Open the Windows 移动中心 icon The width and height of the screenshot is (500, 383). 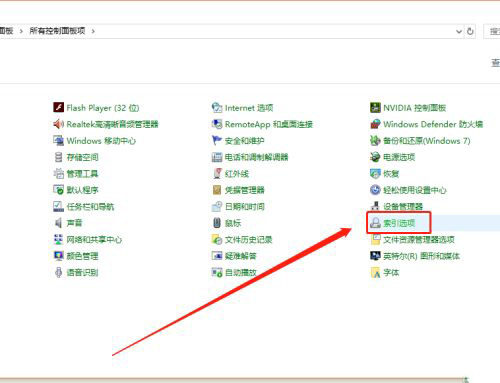[x=58, y=141]
